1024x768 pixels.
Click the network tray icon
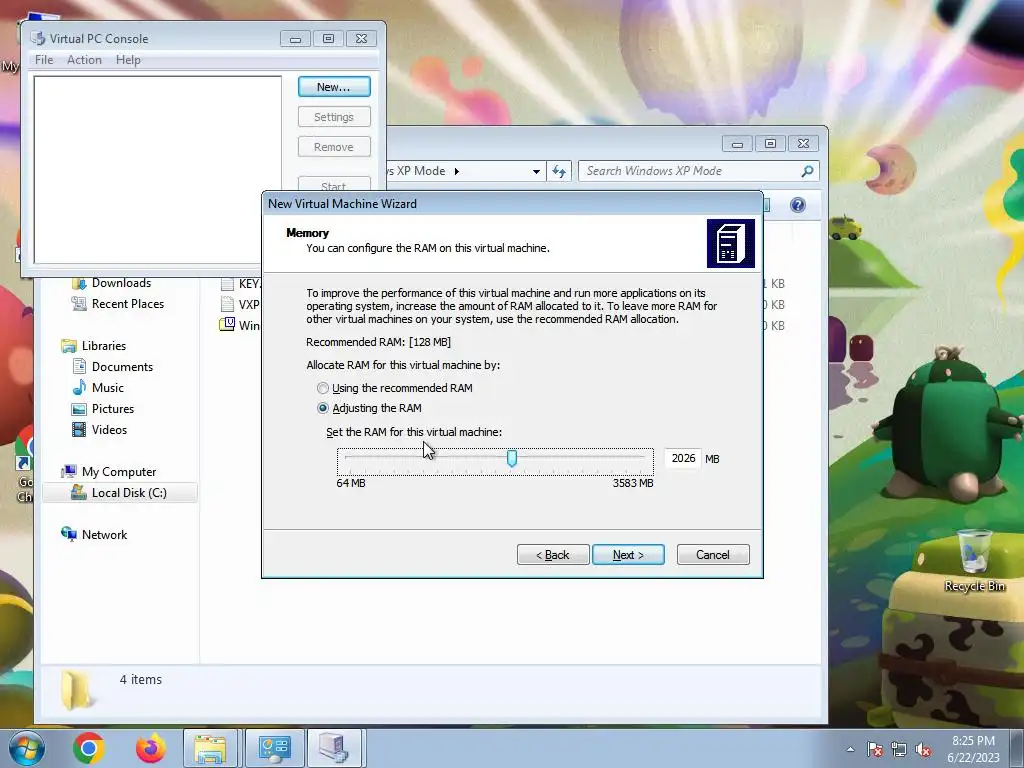click(899, 749)
